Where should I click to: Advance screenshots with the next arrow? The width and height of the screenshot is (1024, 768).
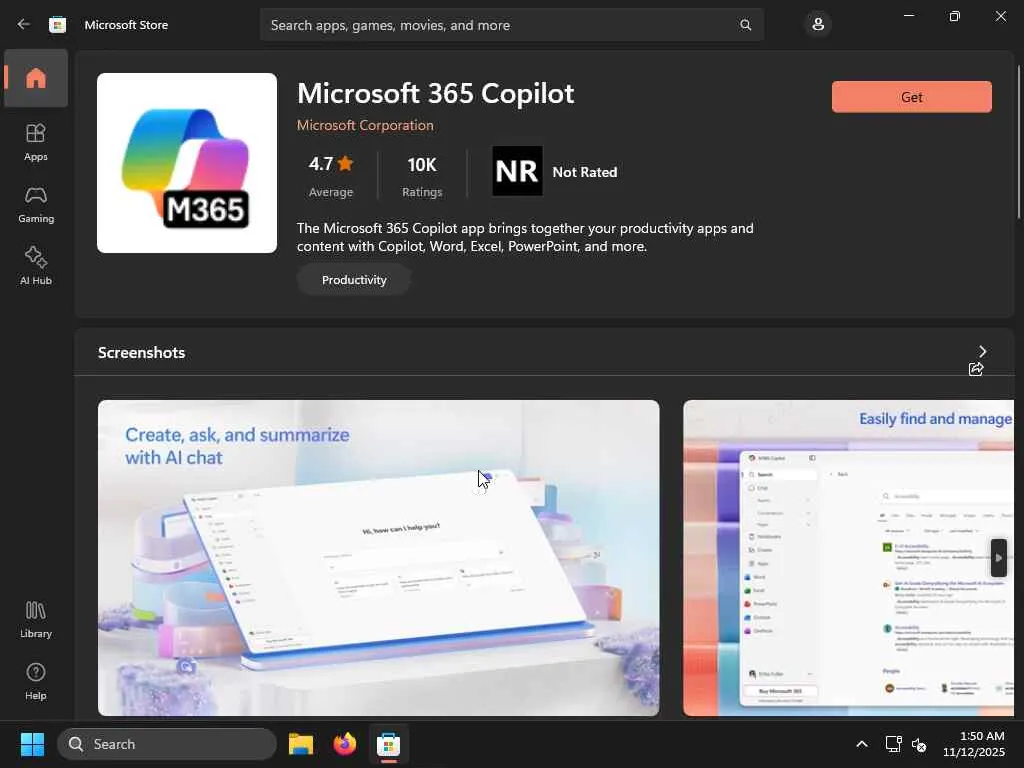[999, 558]
